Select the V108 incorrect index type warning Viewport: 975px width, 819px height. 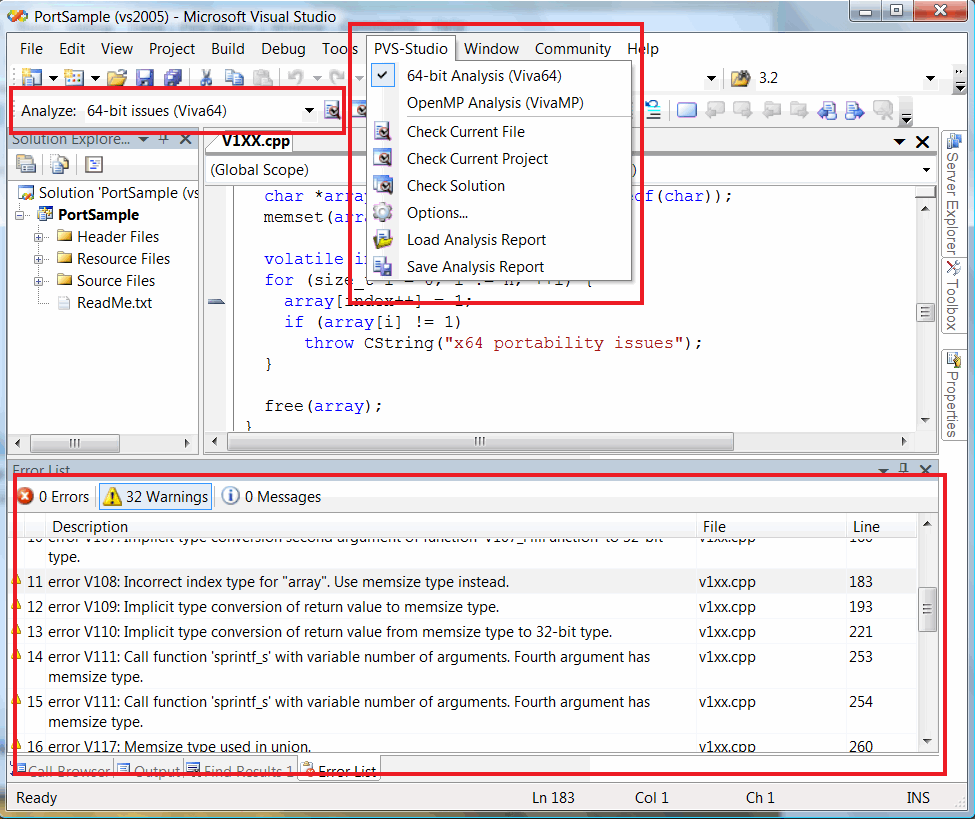tap(464, 581)
